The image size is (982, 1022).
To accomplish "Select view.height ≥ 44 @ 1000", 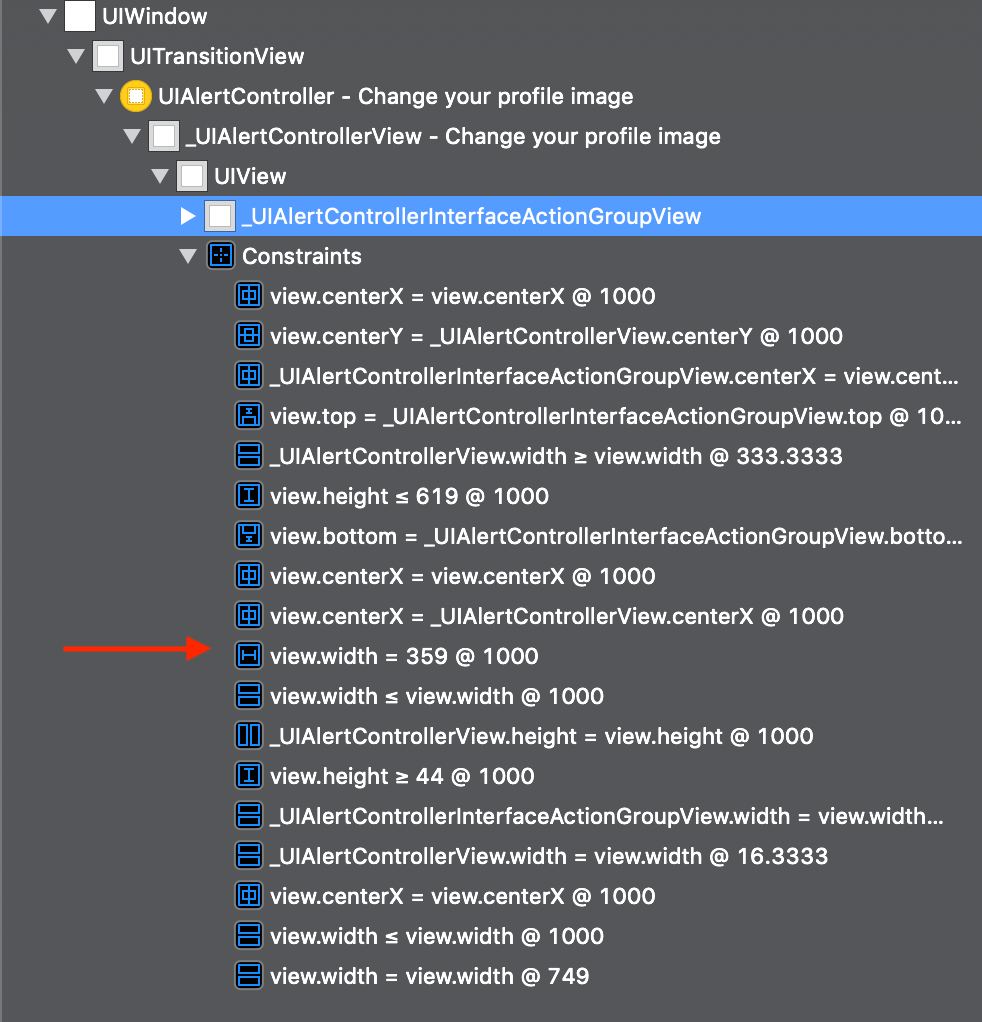I will (402, 776).
